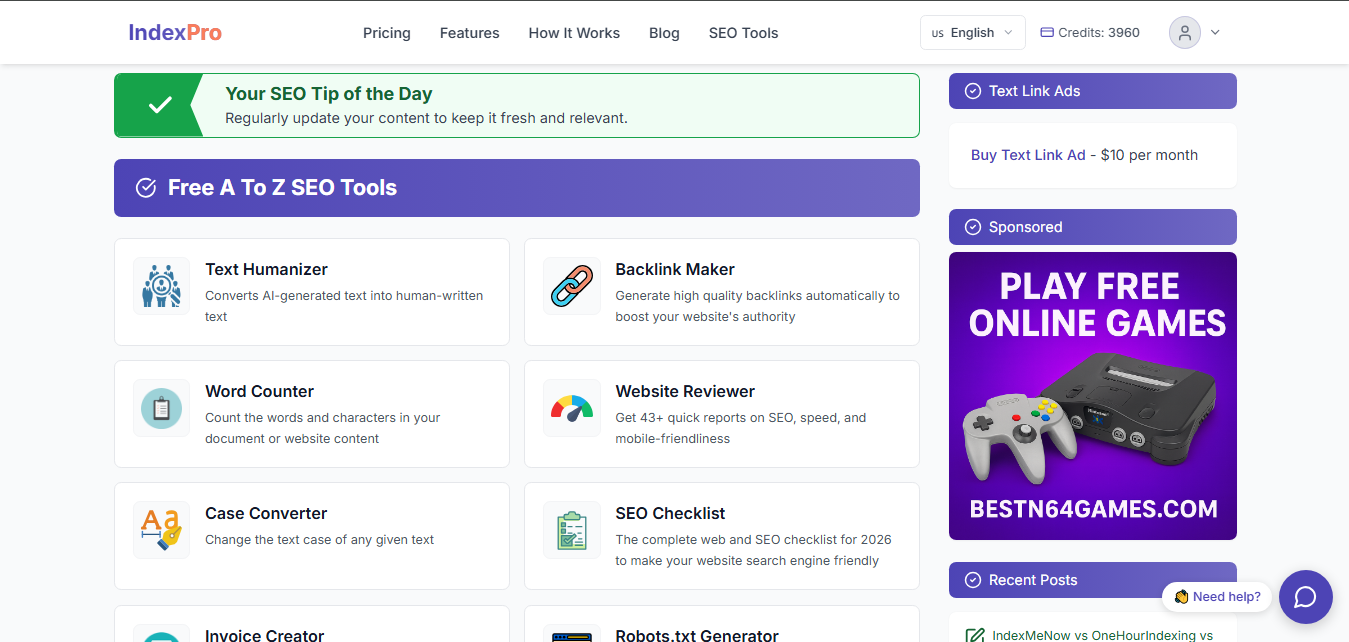The height and width of the screenshot is (642, 1349).
Task: Open the Case Converter Aa icon
Action: [161, 530]
